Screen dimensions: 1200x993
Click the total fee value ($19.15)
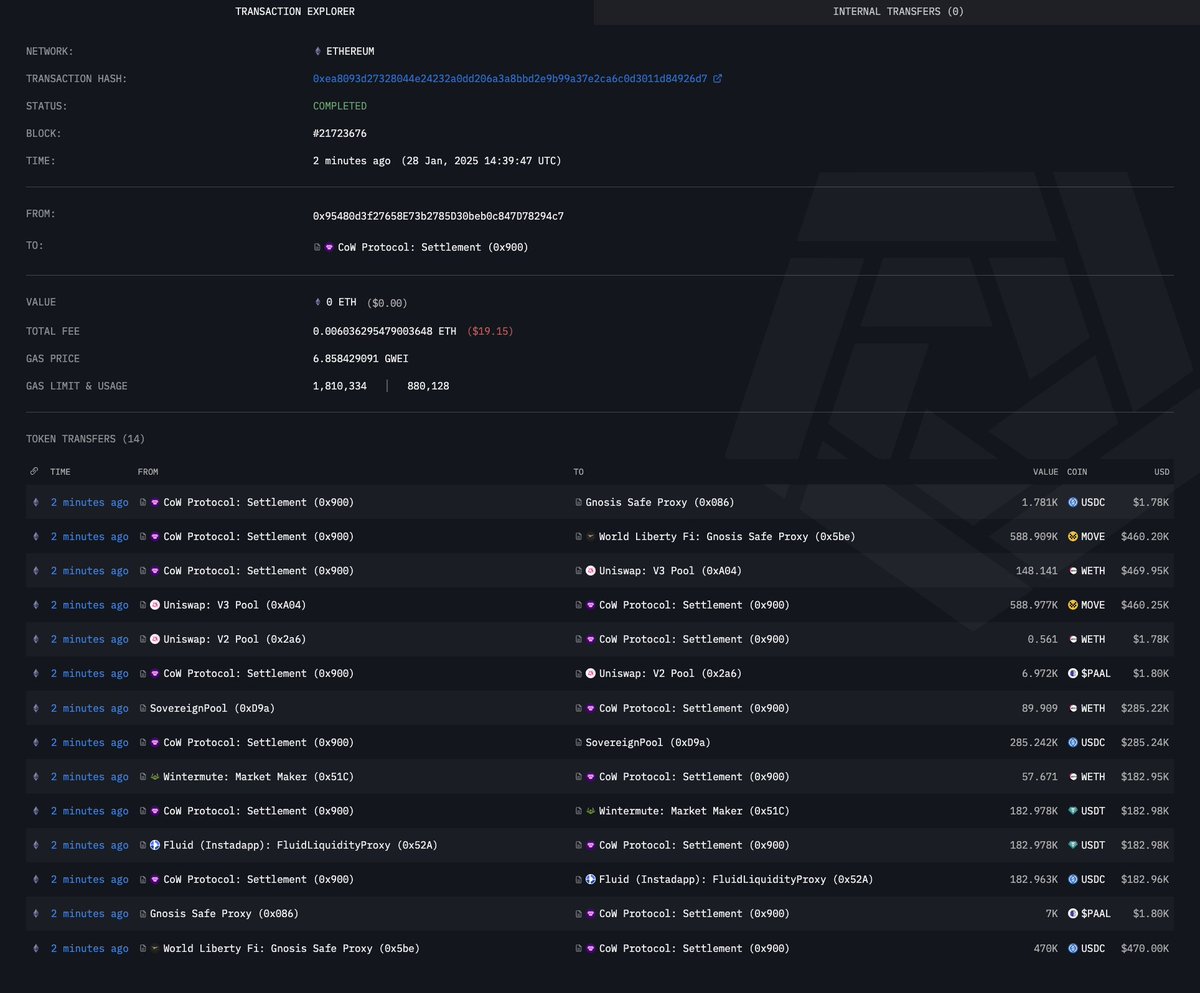(490, 331)
